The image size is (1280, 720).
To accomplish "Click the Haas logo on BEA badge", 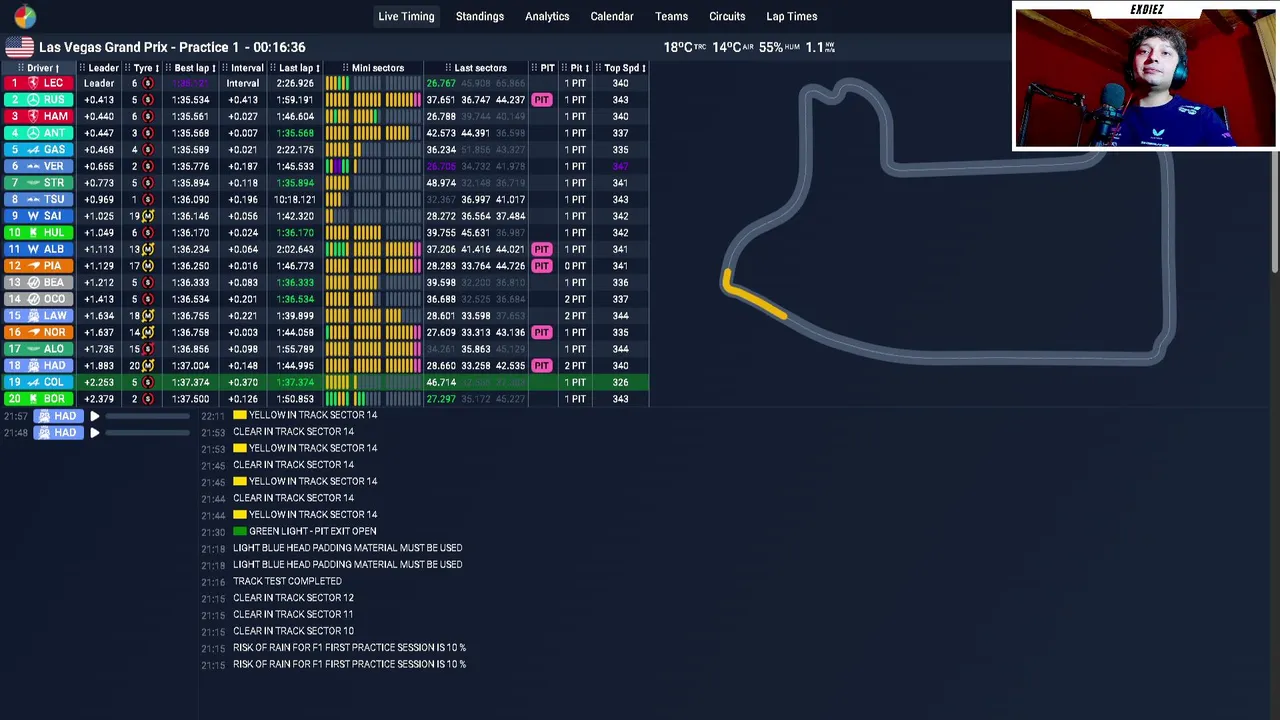I will point(33,283).
